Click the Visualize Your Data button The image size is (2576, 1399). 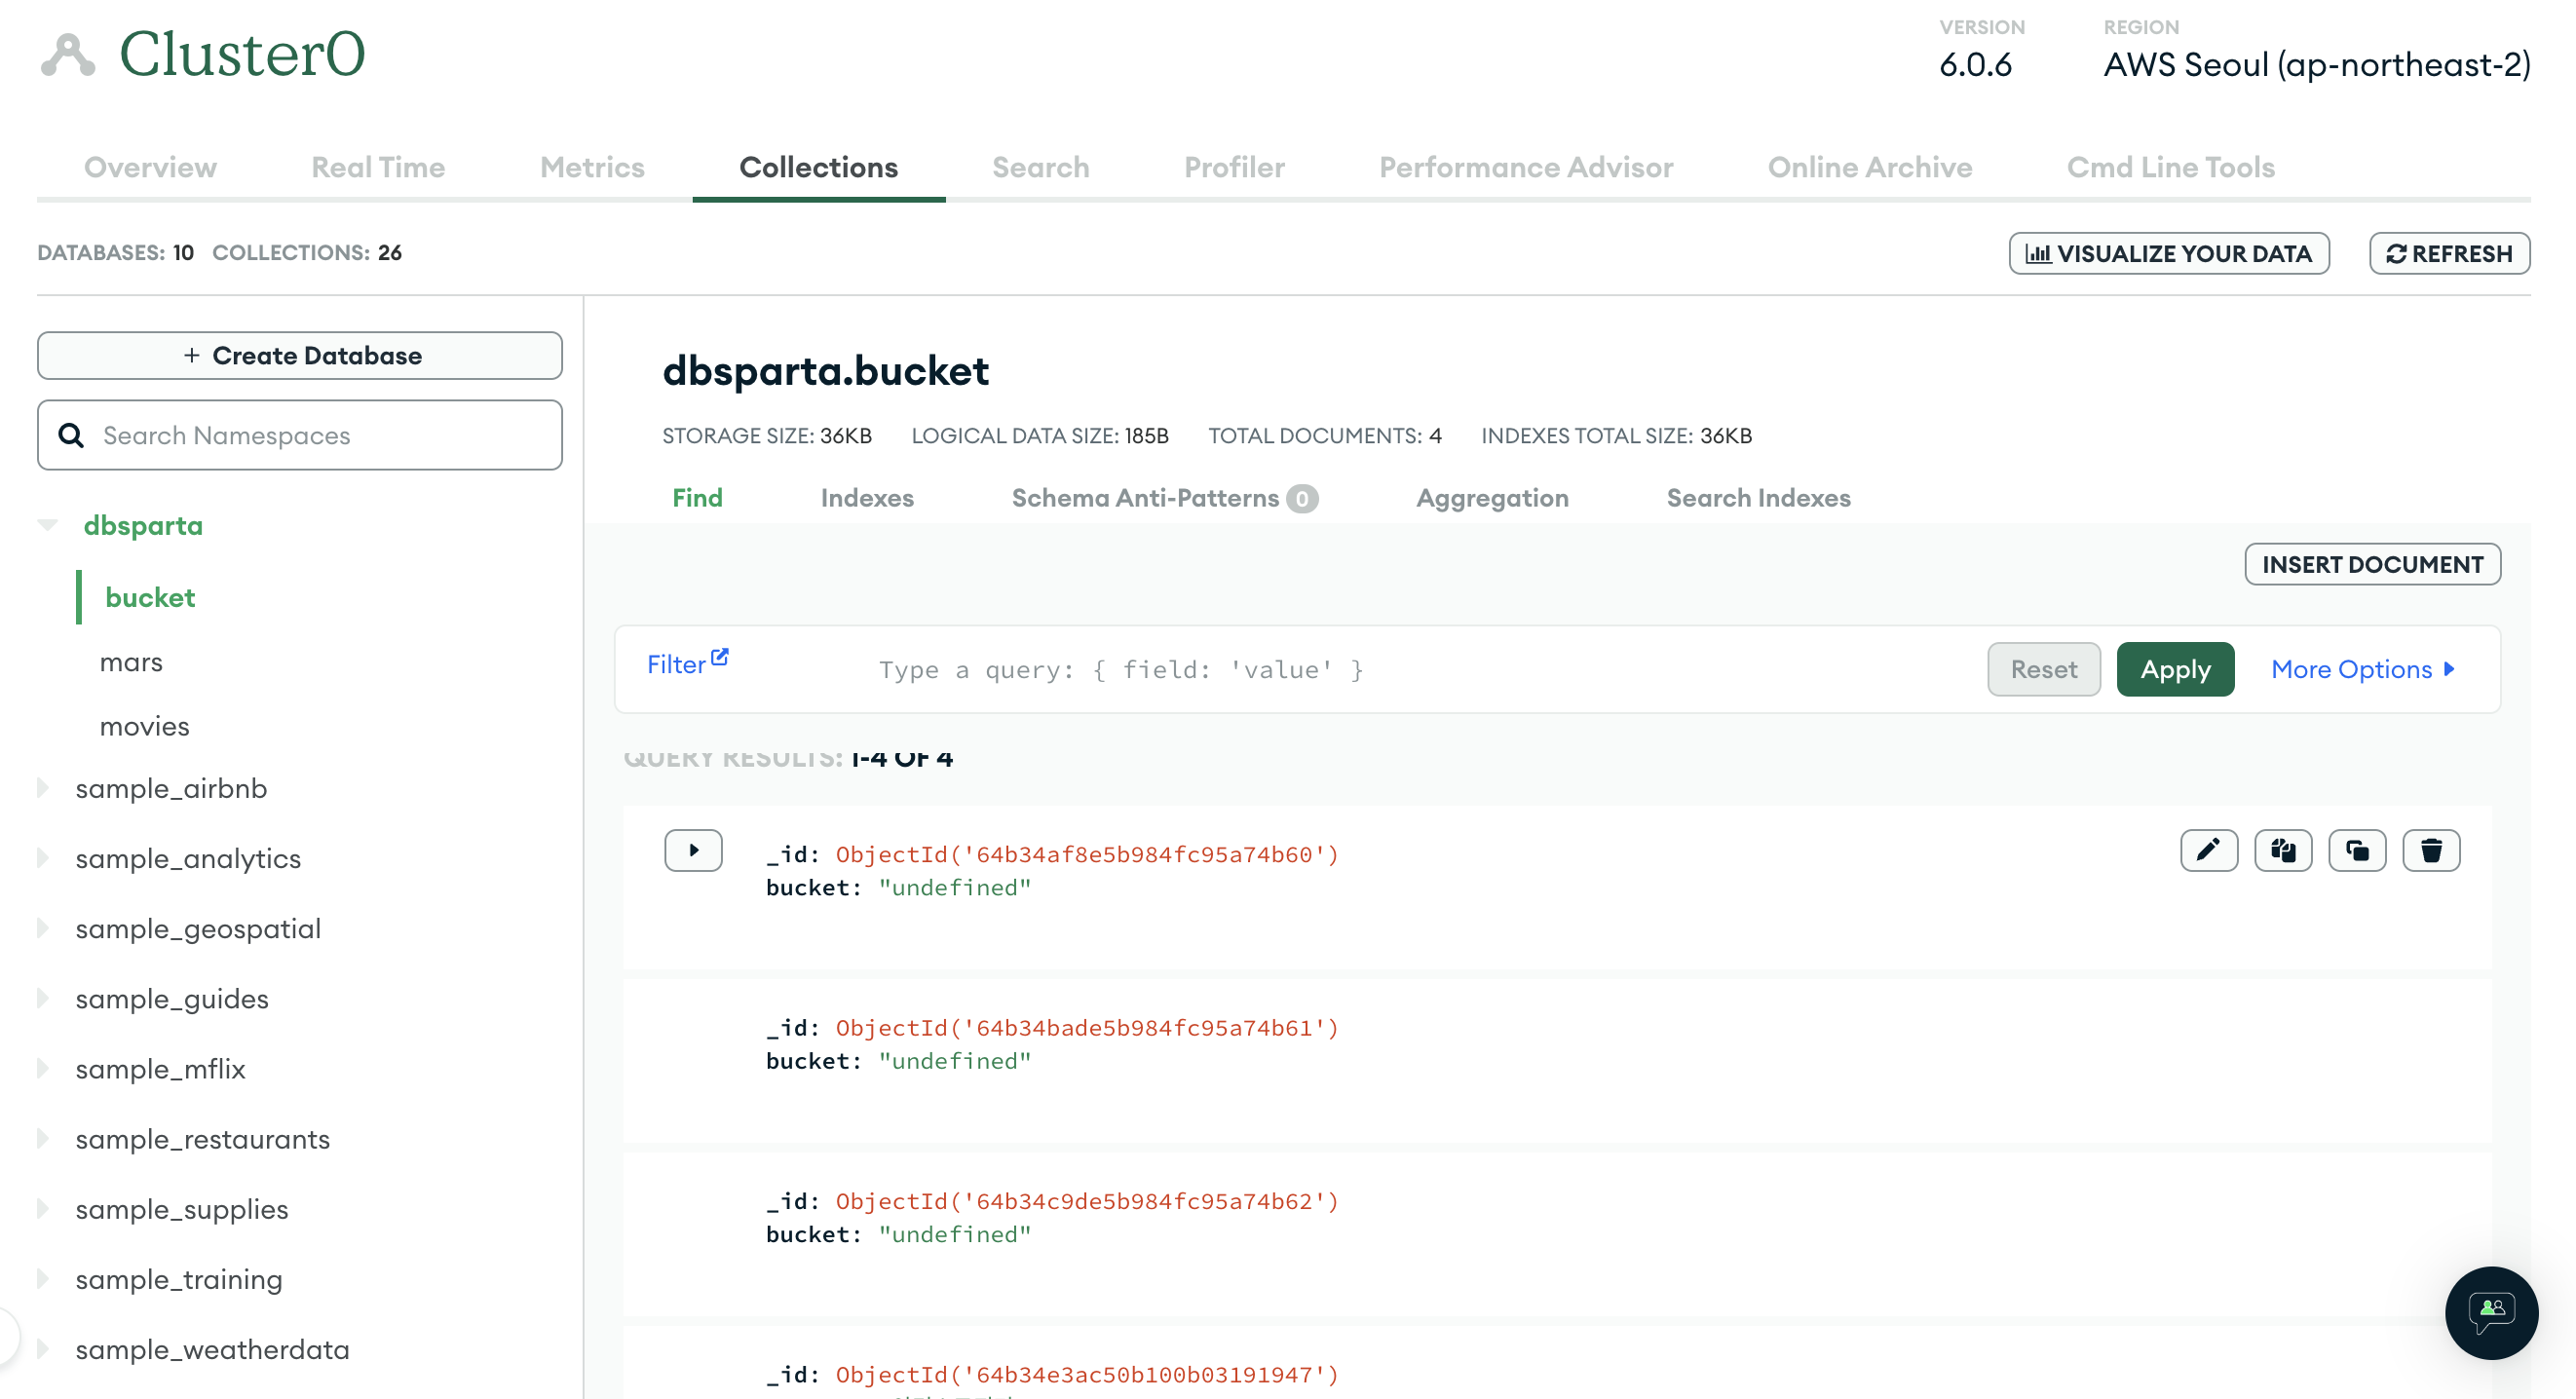pyautogui.click(x=2169, y=253)
